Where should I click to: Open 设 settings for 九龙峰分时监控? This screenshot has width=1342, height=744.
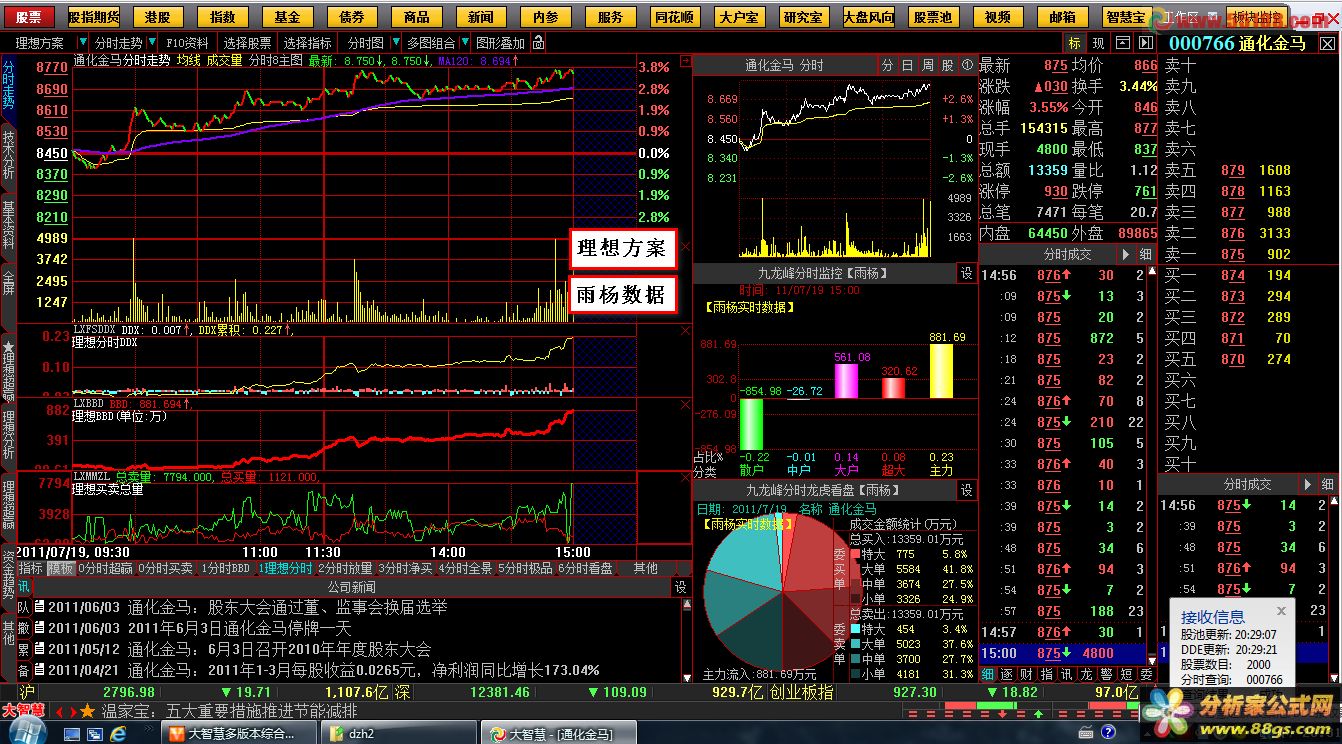(966, 273)
